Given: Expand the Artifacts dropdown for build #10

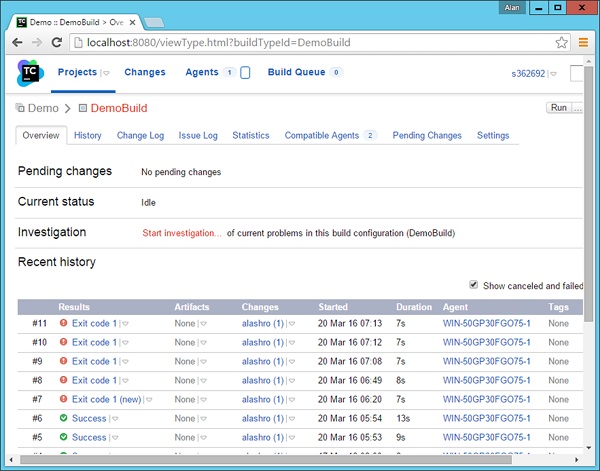Looking at the screenshot, I should coord(204,343).
